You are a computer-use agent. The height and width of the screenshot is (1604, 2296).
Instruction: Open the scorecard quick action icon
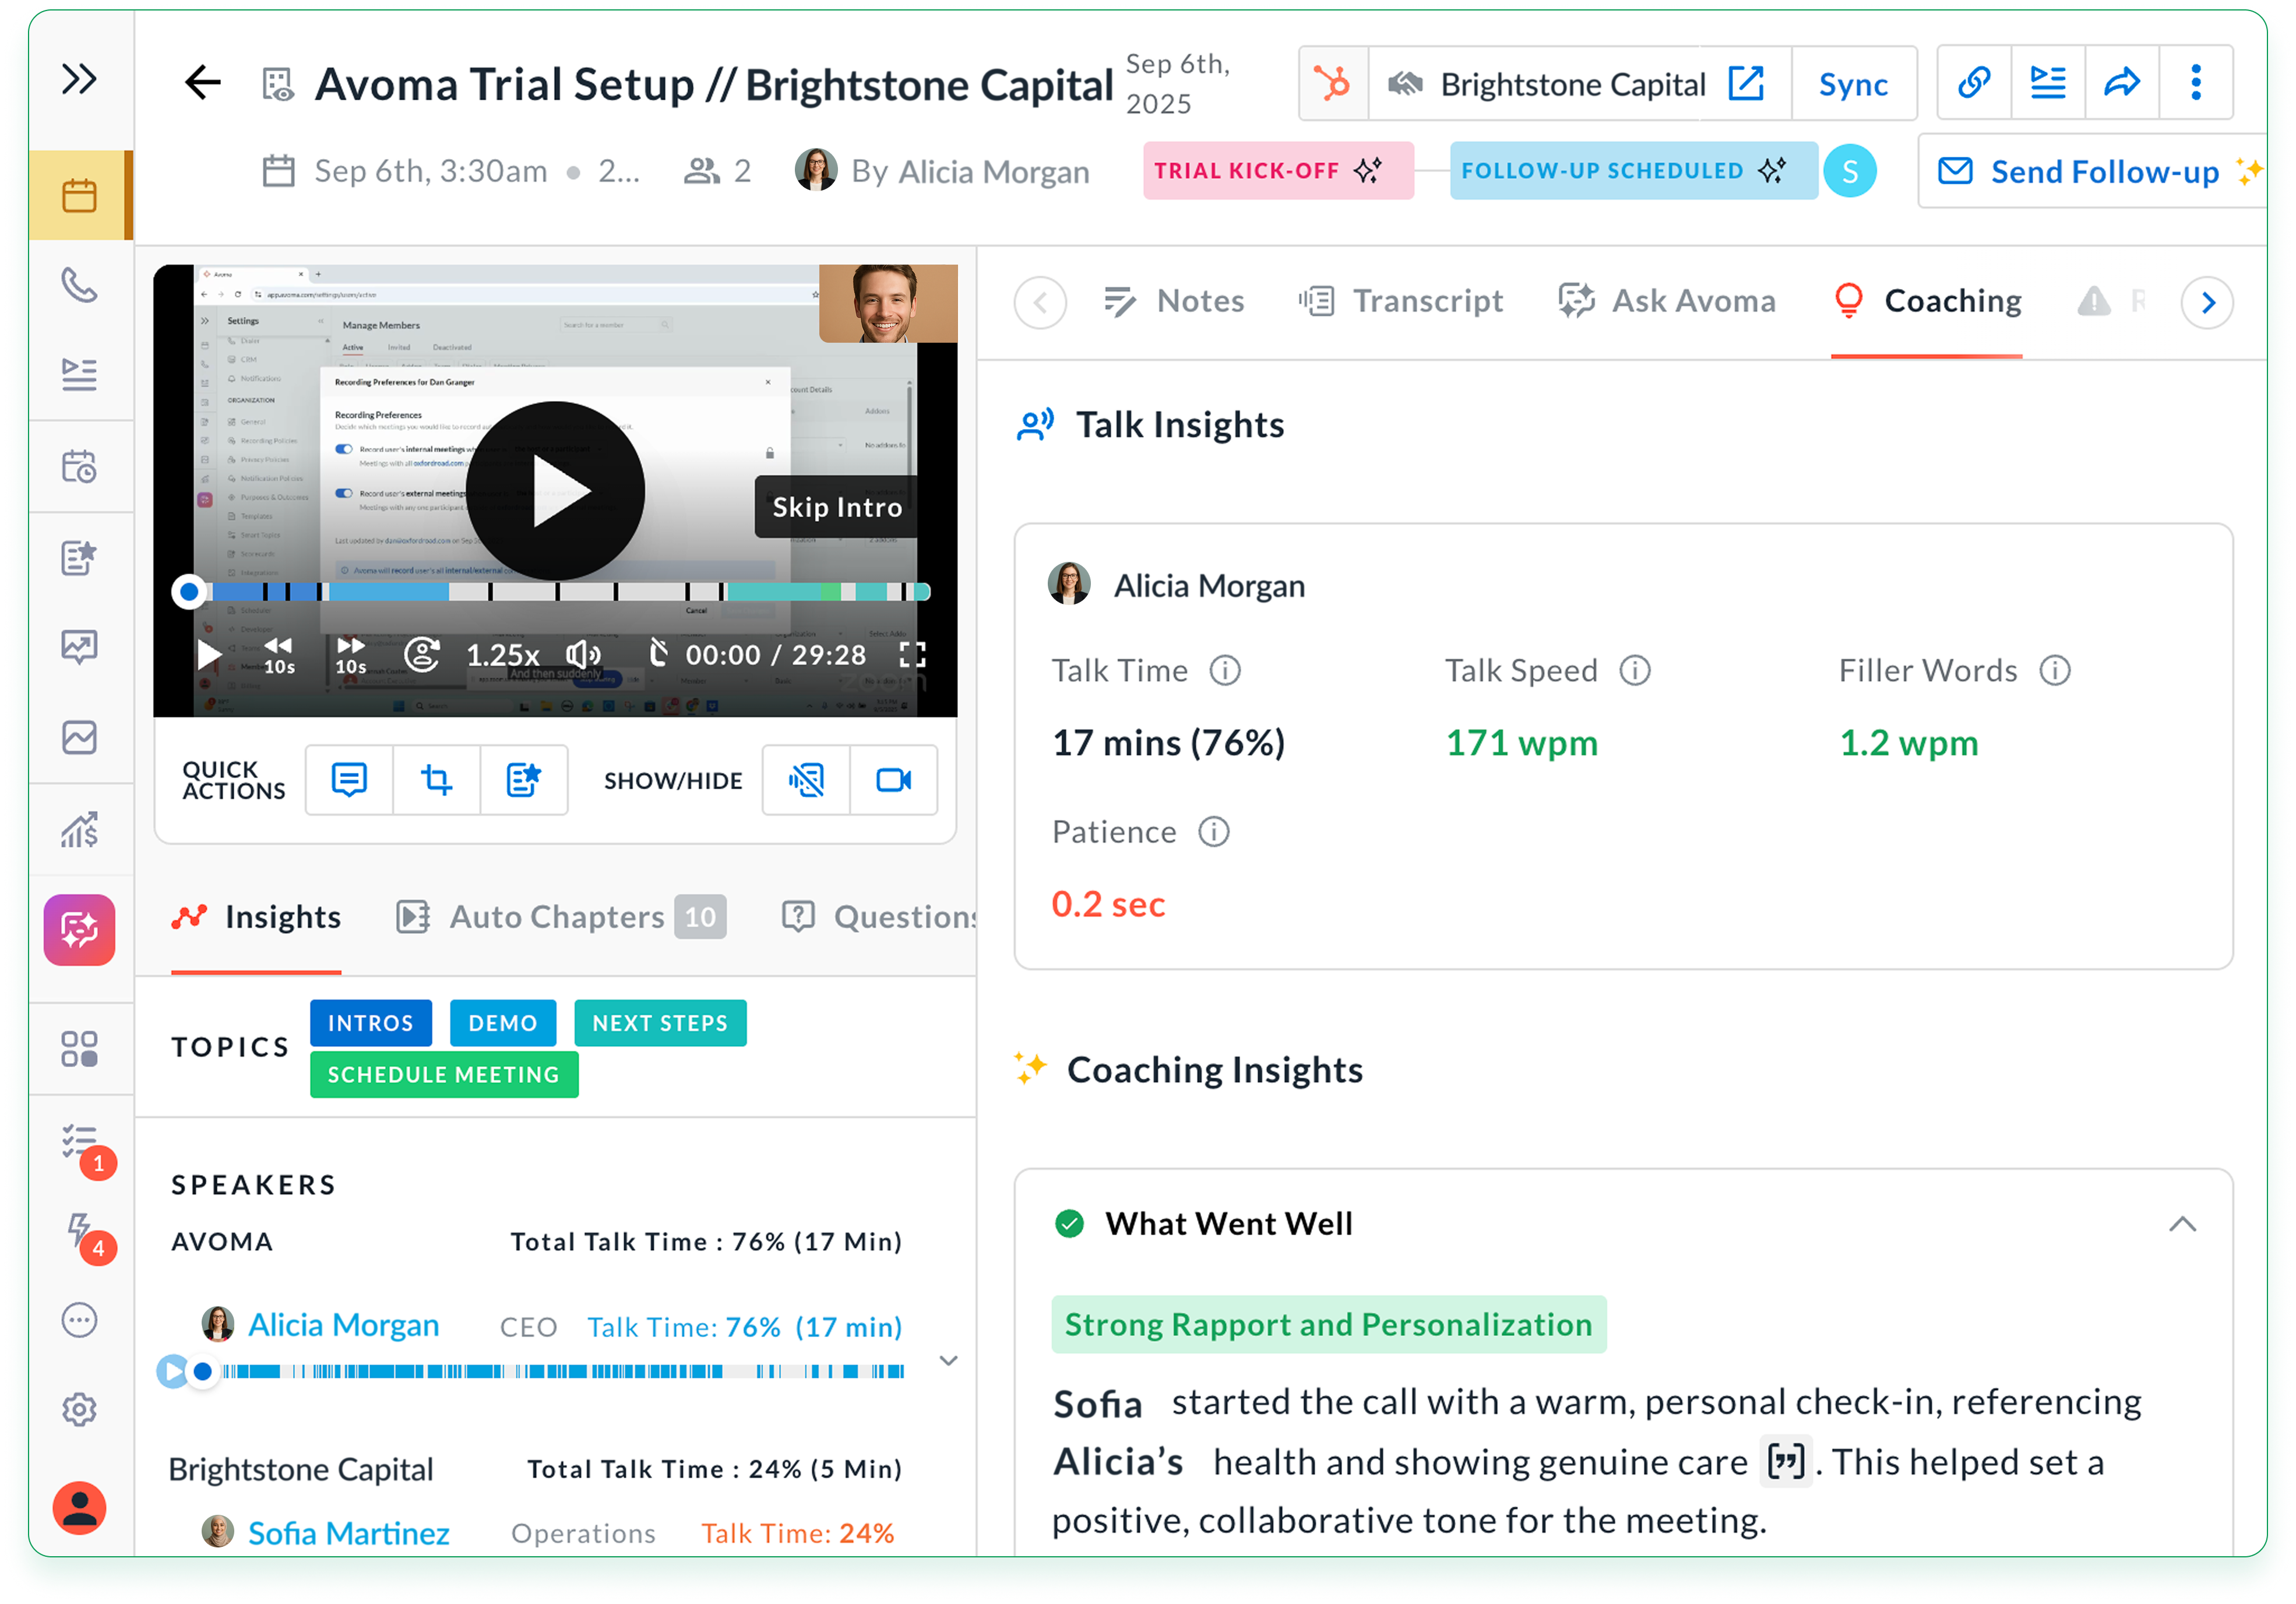pos(523,780)
